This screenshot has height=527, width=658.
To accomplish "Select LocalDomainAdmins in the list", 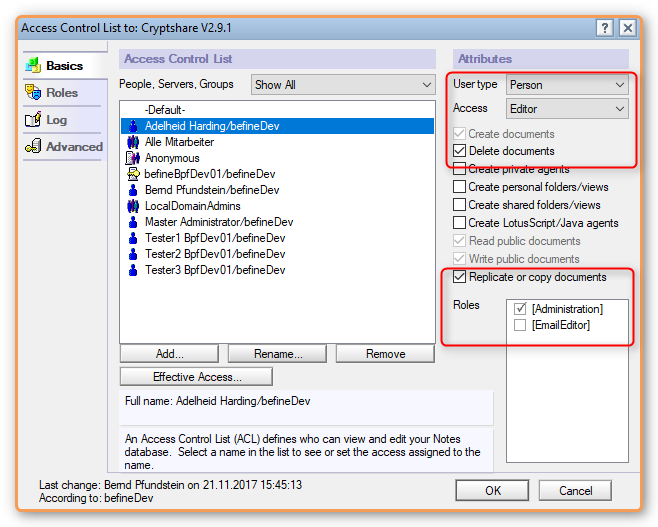I will pyautogui.click(x=277, y=206).
